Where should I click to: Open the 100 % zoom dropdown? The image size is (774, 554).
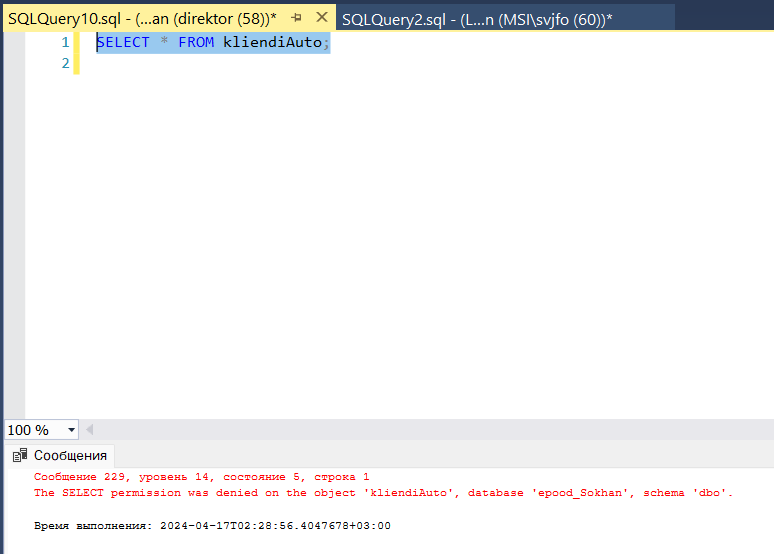[71, 430]
